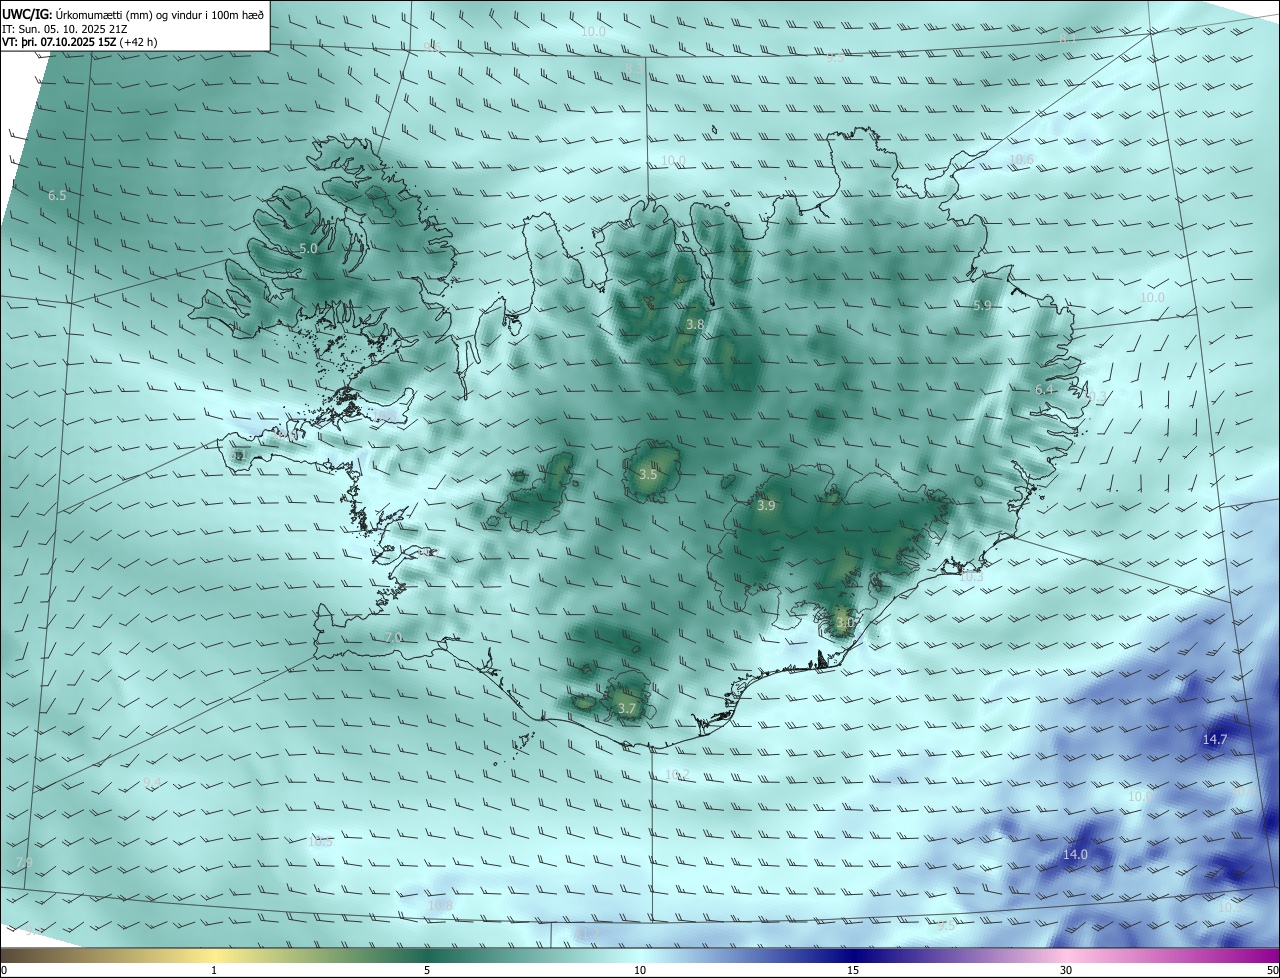Screen dimensions: 1280x978
Task: Select the VT line reading 07.10.2025 15Z
Action: 79,42
